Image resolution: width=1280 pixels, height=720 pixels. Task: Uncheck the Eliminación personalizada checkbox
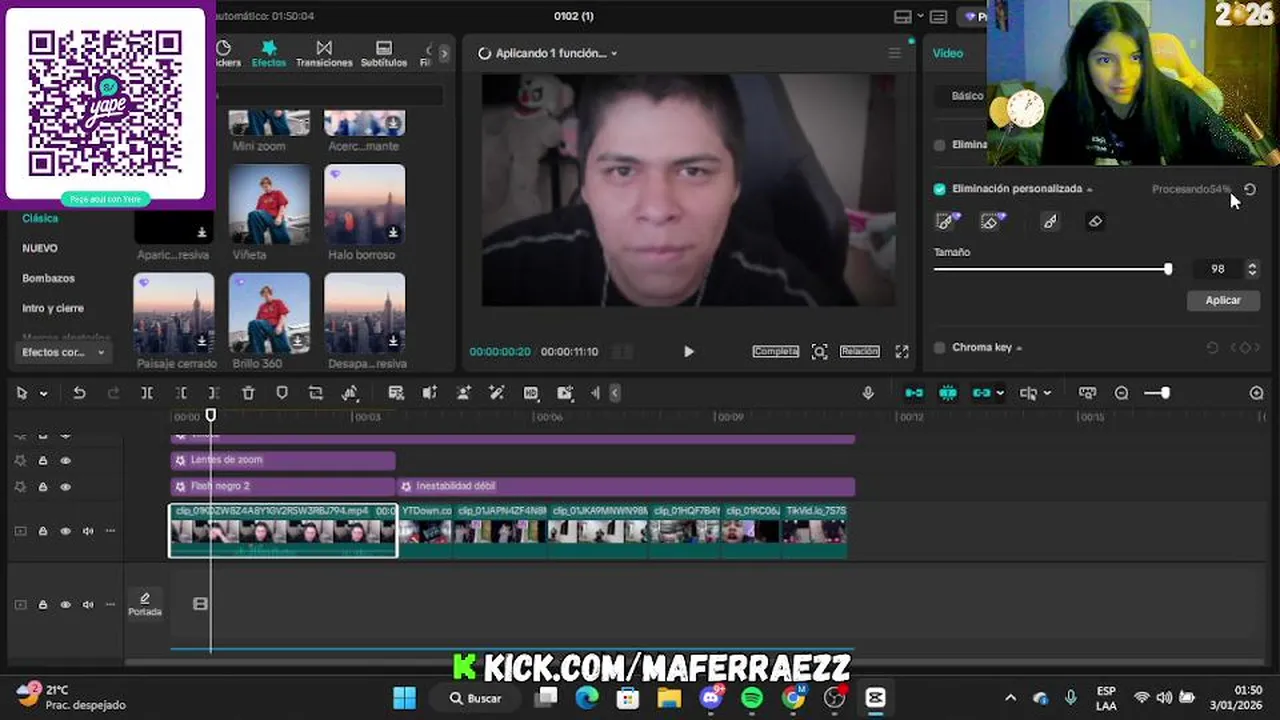click(x=939, y=189)
